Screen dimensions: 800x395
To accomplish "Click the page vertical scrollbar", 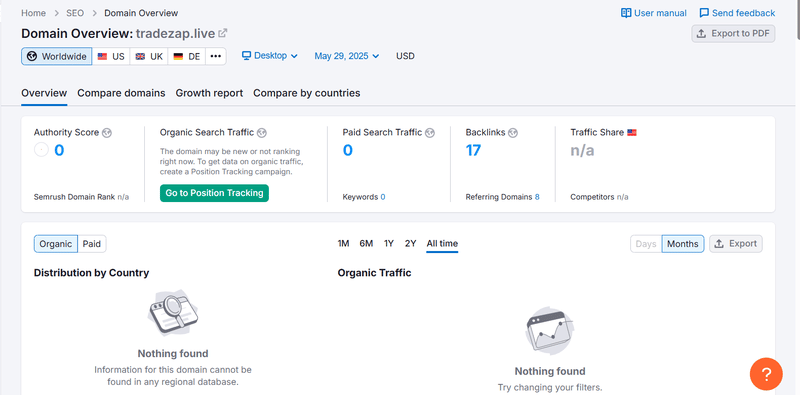I will (x=797, y=20).
